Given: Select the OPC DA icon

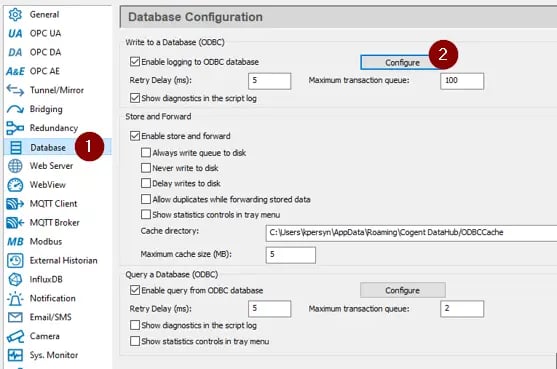Looking at the screenshot, I should pos(15,52).
